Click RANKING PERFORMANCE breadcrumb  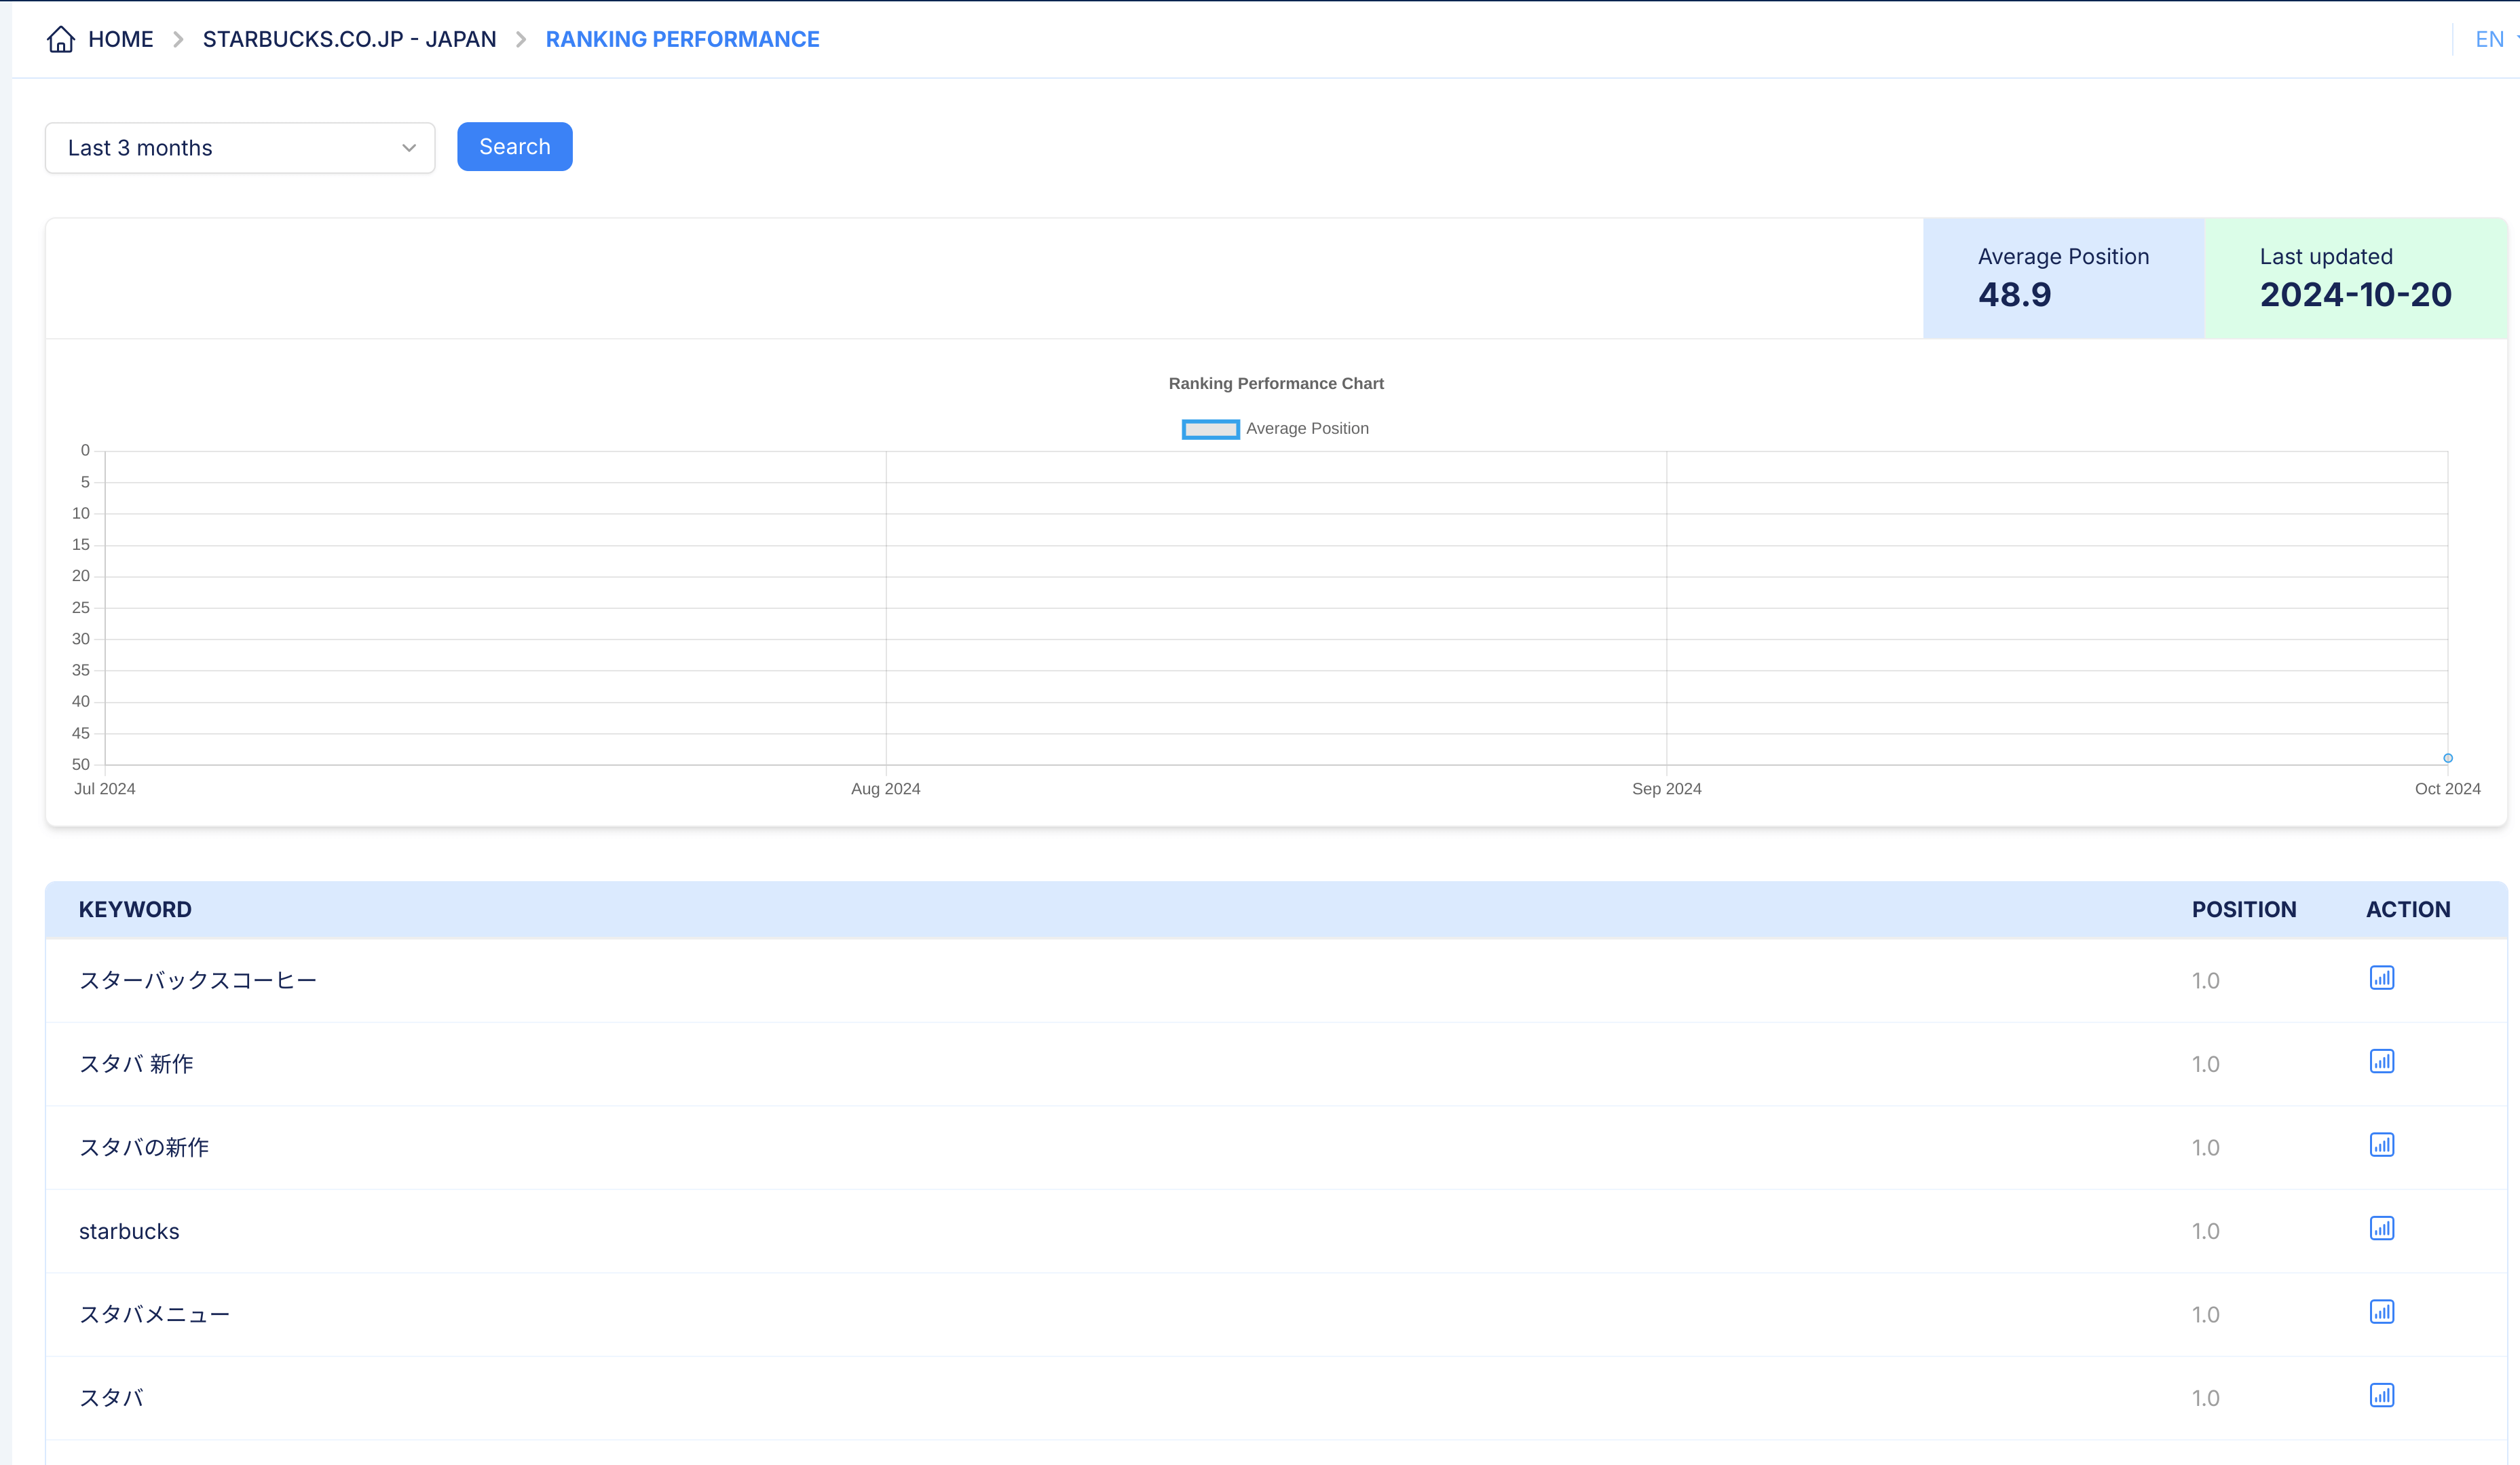click(x=682, y=39)
